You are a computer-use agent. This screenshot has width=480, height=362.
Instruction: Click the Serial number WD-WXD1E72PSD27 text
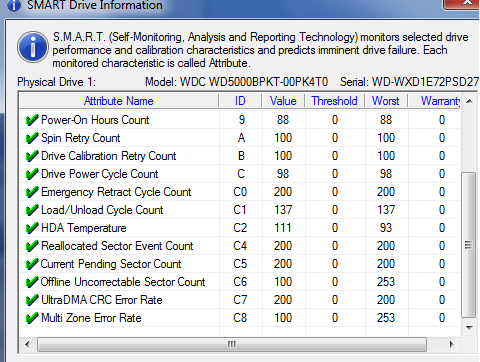point(425,82)
